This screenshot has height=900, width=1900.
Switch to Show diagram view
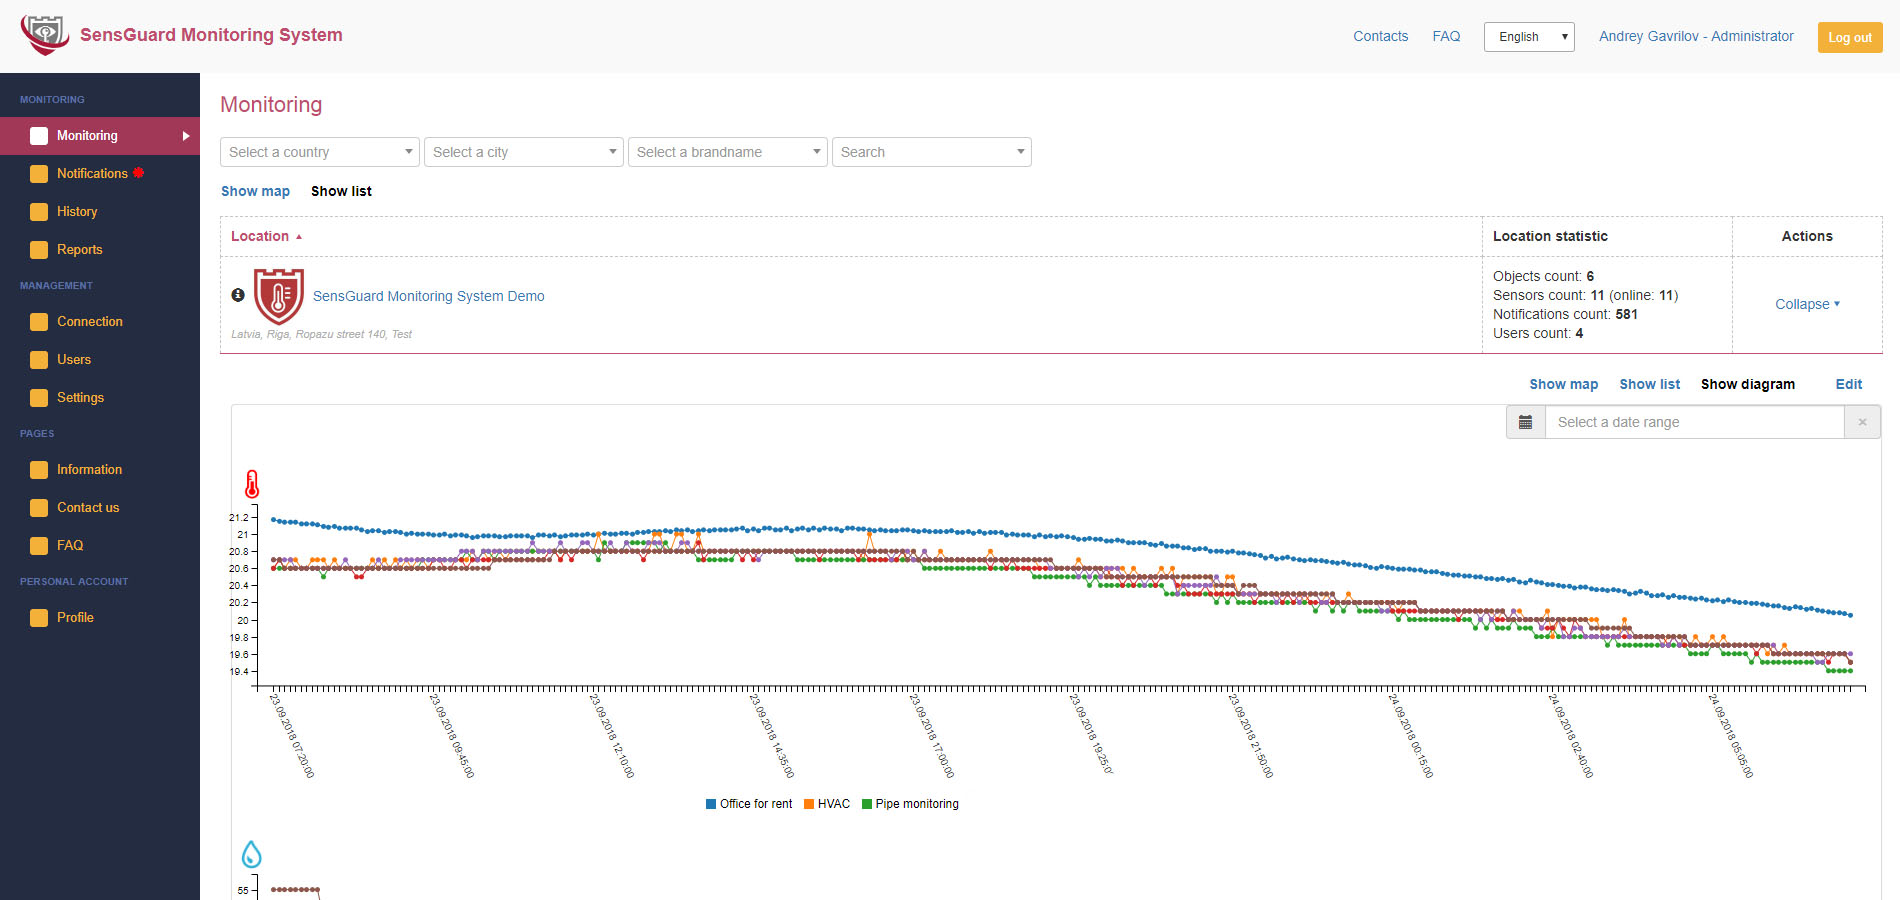click(1747, 384)
